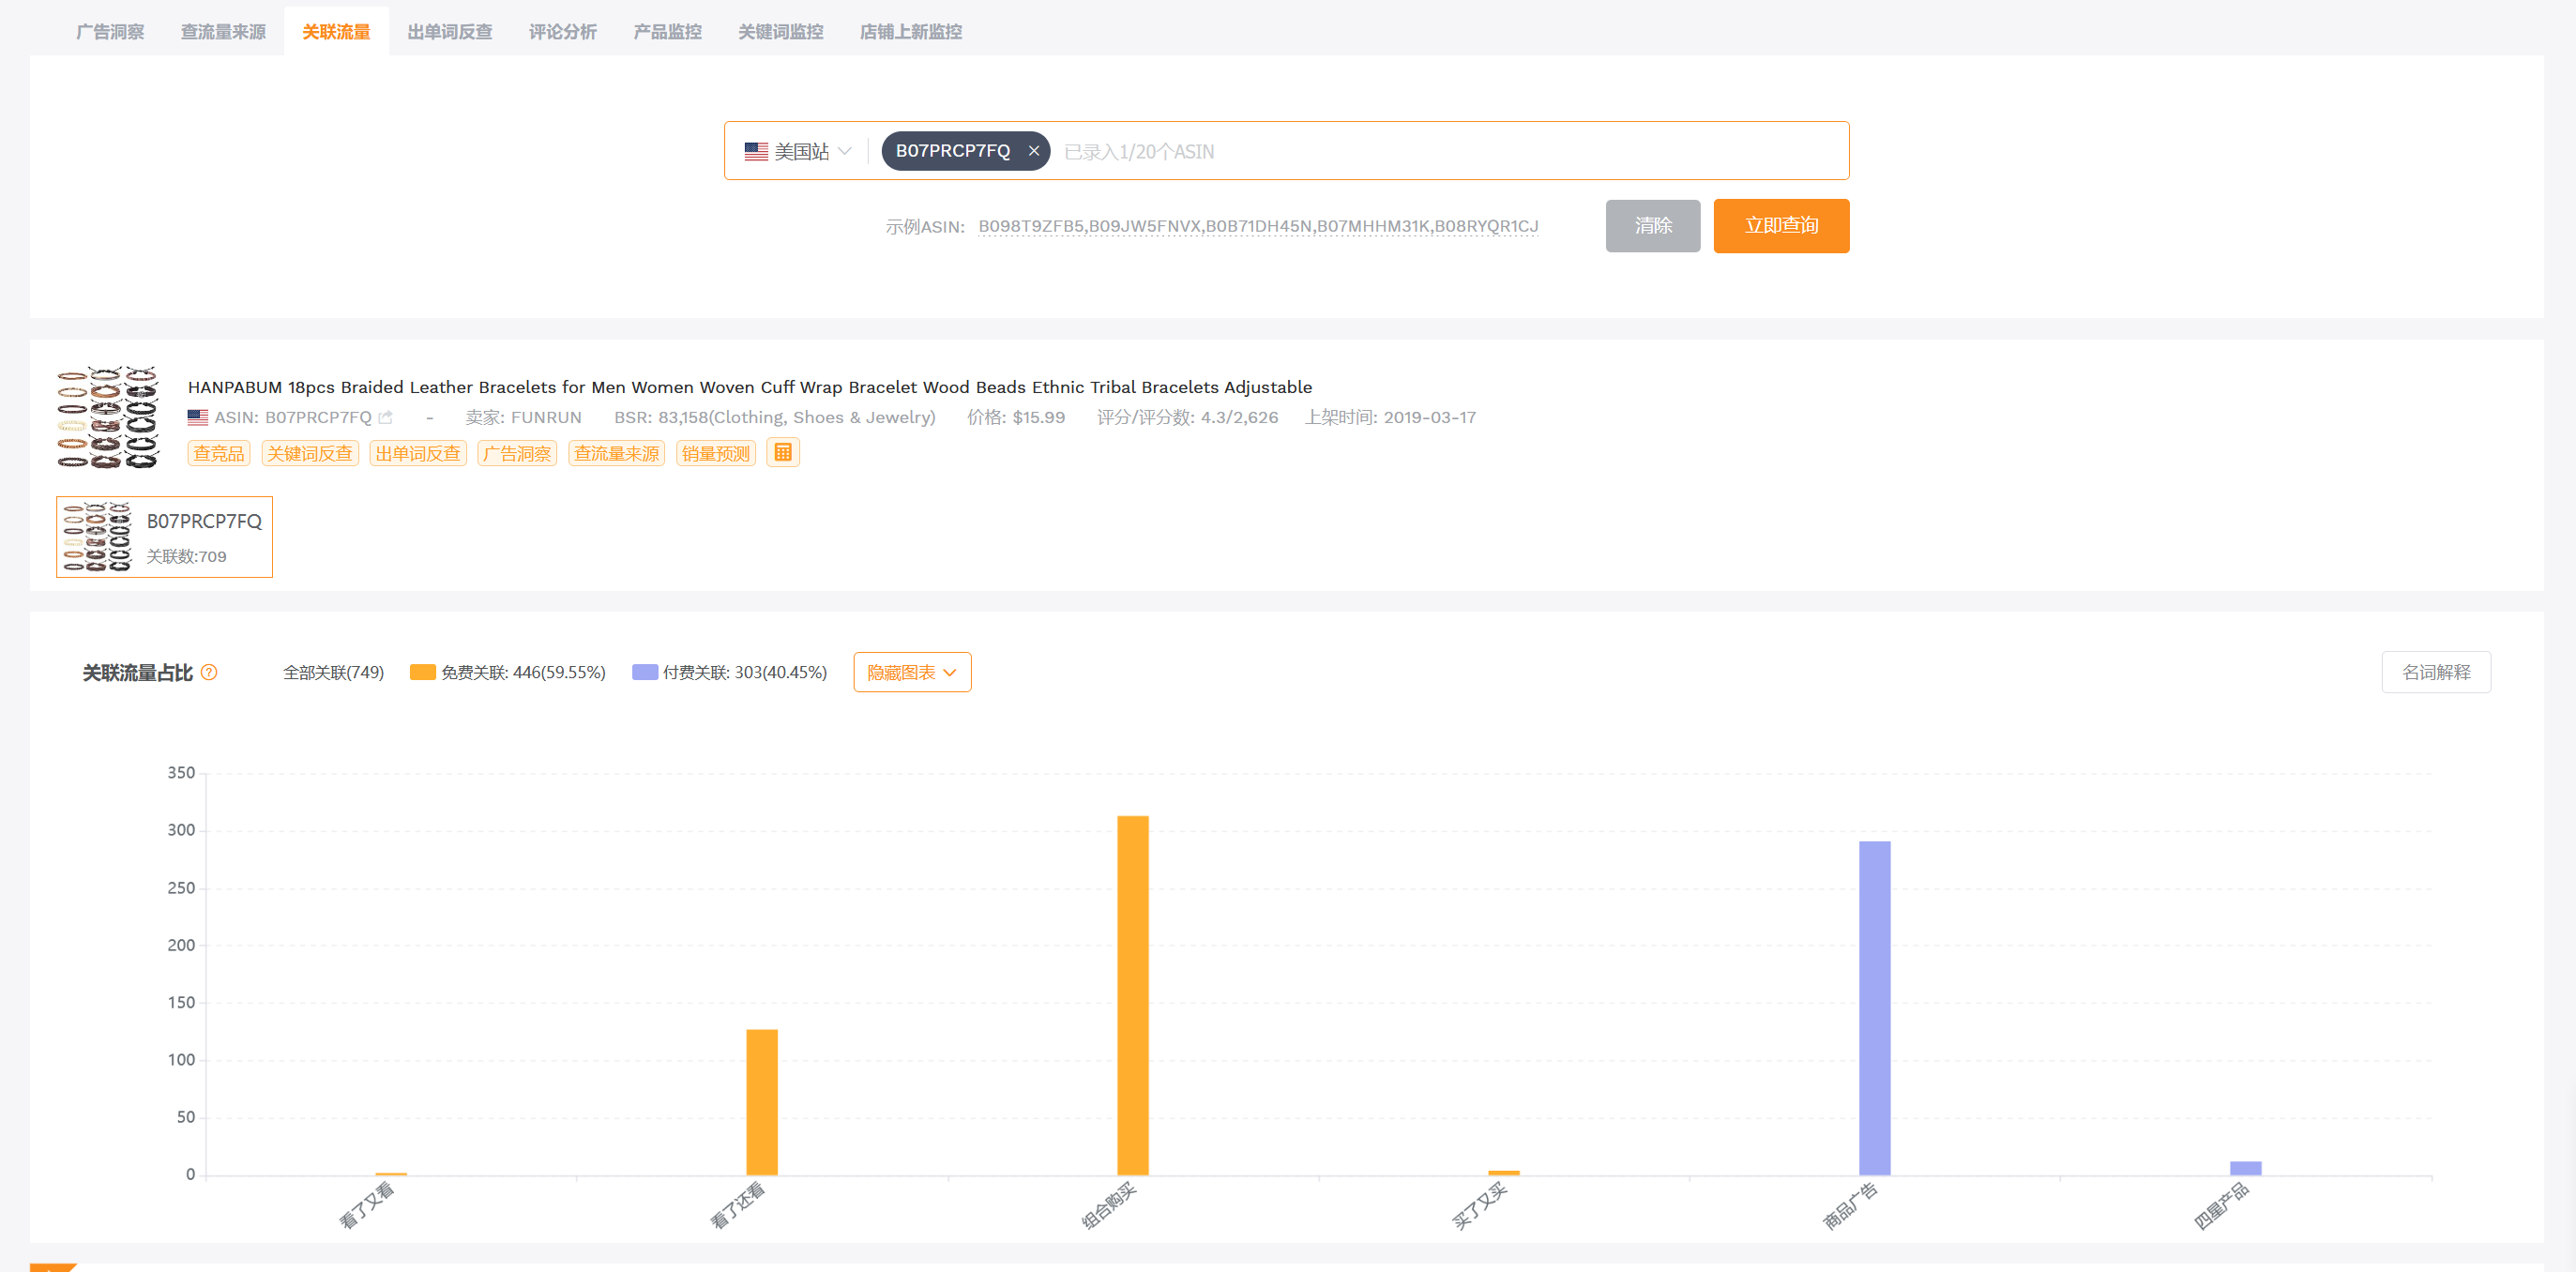Open the 名词解释 button
The width and height of the screenshot is (2576, 1272).
coord(2436,672)
